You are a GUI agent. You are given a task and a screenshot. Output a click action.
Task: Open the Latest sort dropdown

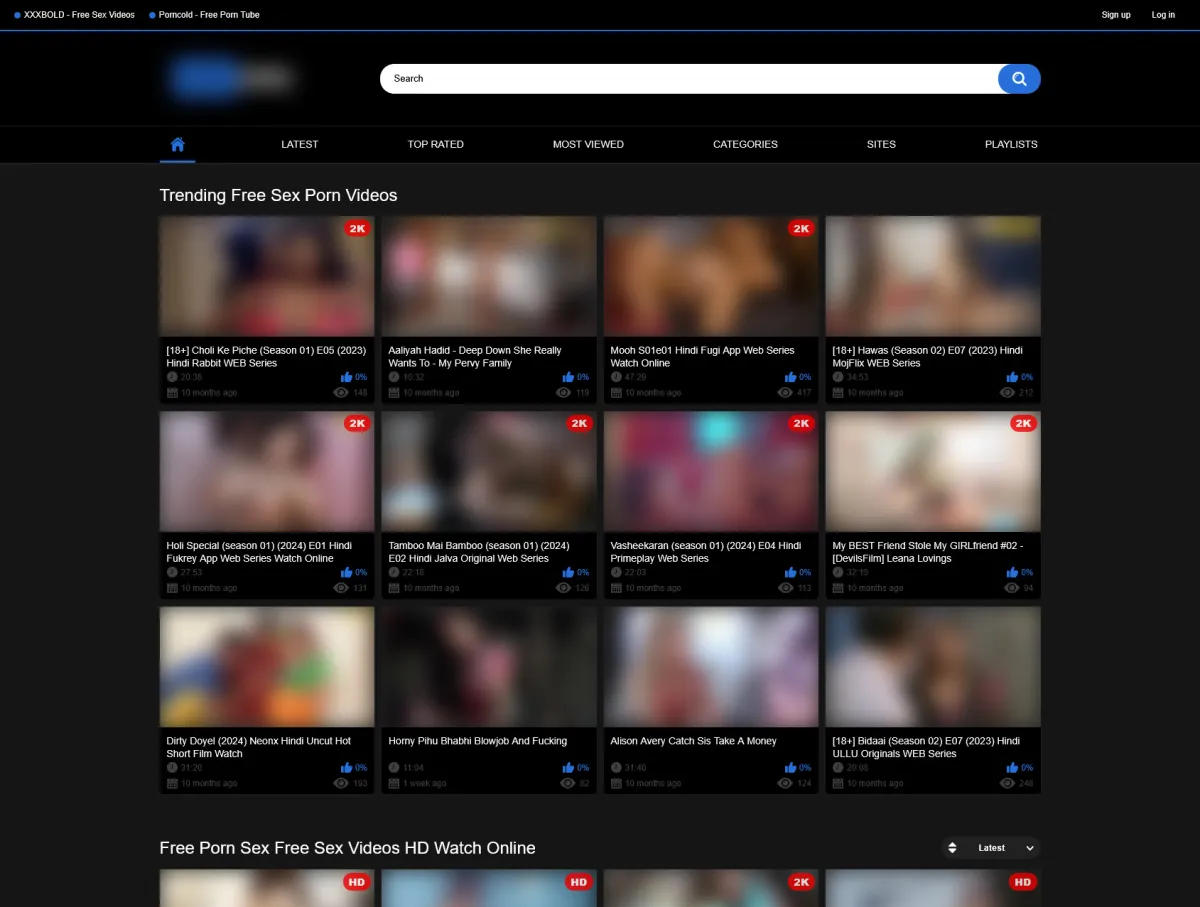[991, 848]
